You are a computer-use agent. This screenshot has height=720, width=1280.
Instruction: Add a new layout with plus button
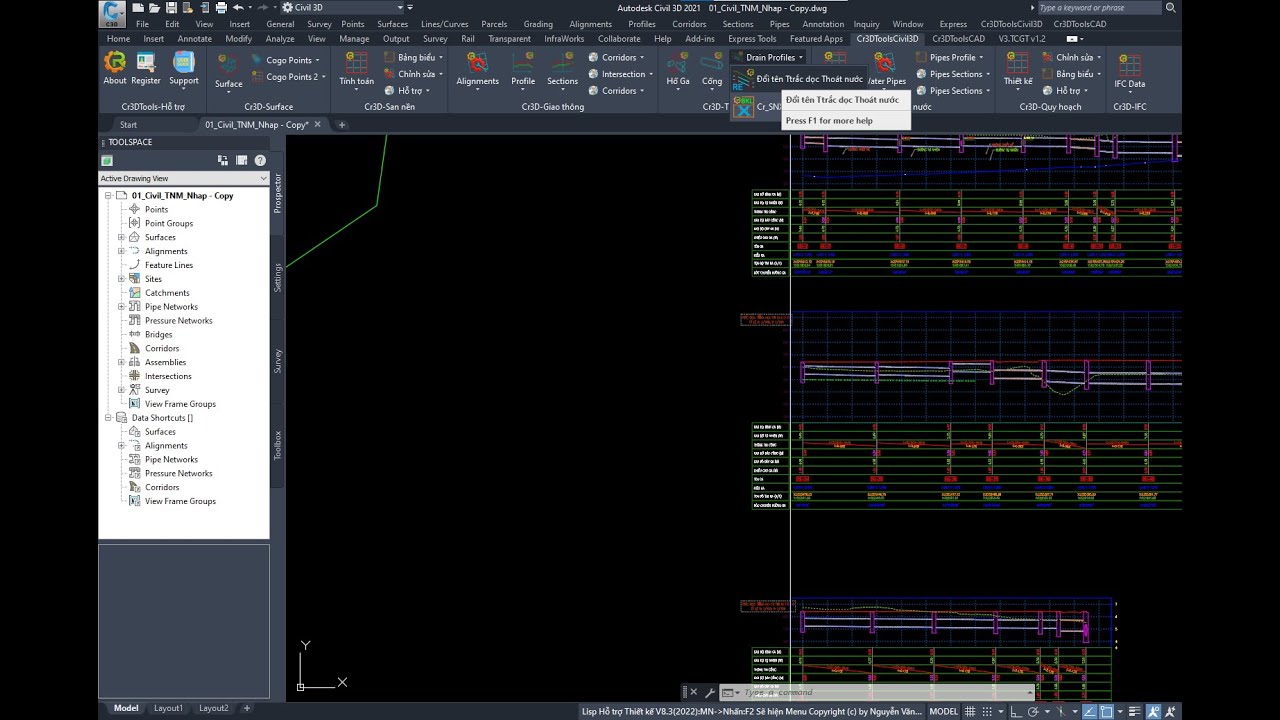point(247,708)
